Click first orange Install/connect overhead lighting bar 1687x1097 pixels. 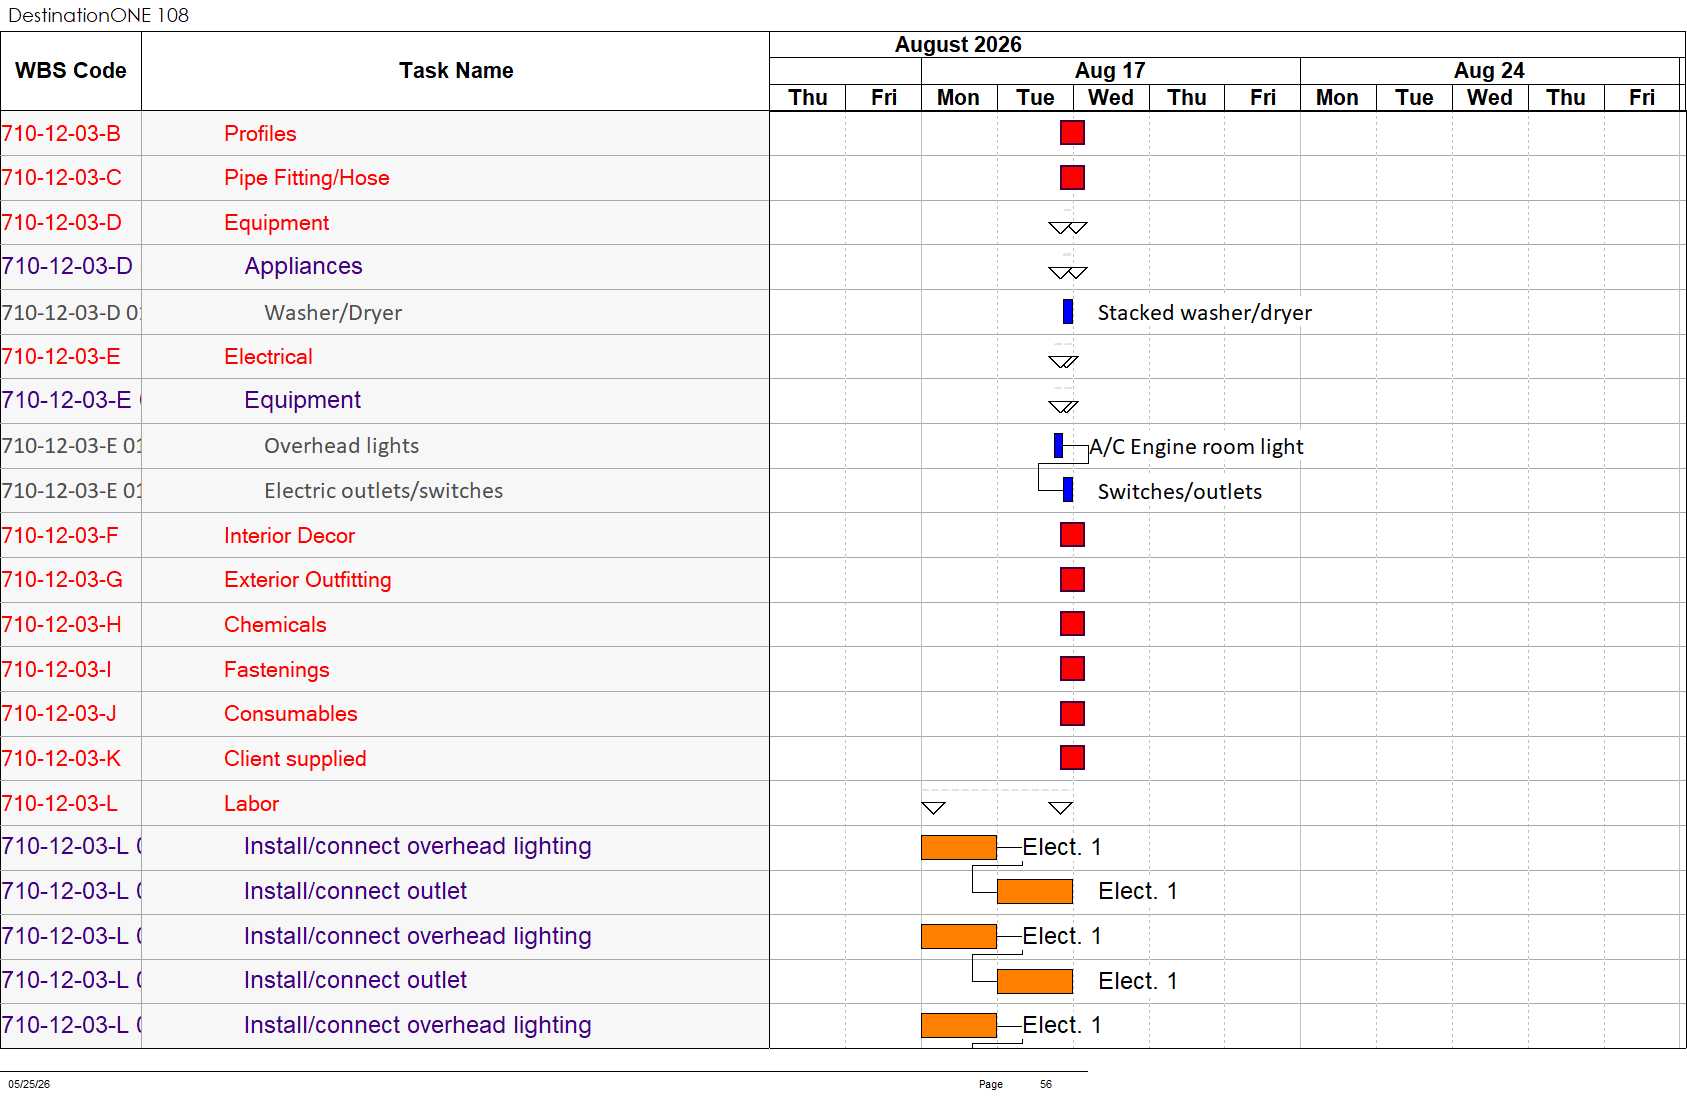pyautogui.click(x=959, y=847)
